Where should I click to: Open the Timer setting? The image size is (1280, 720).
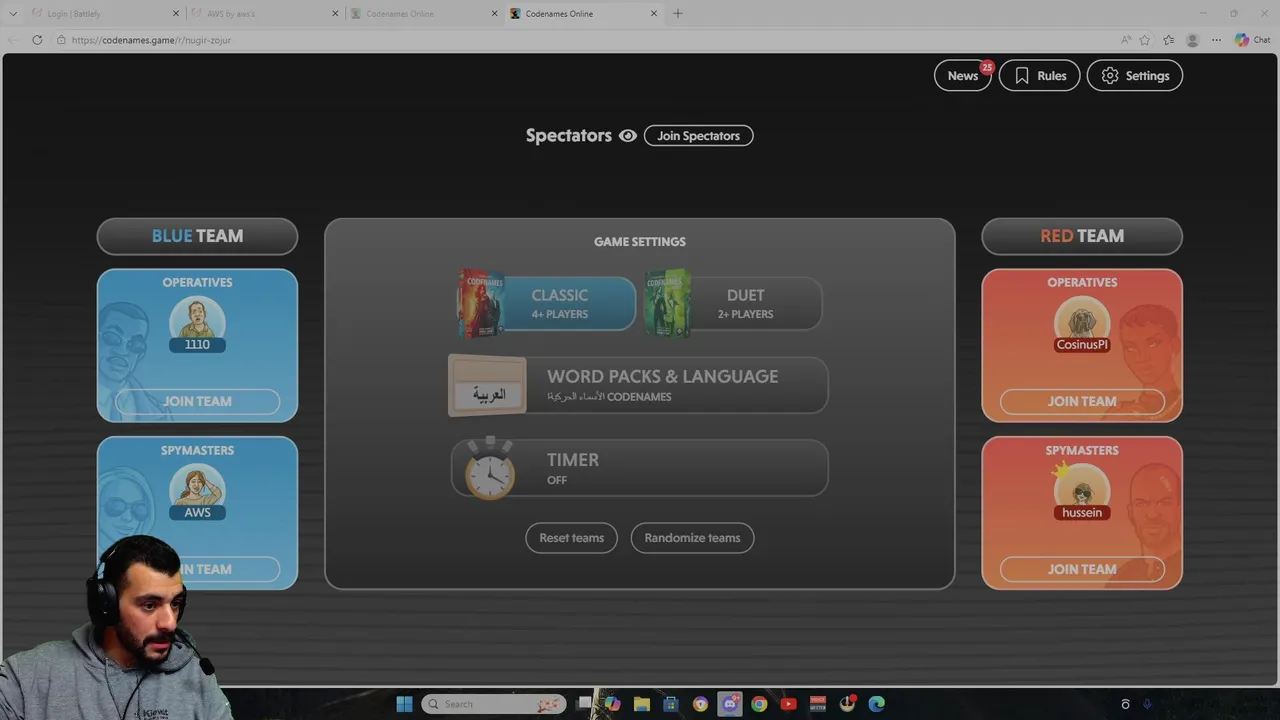pos(638,468)
